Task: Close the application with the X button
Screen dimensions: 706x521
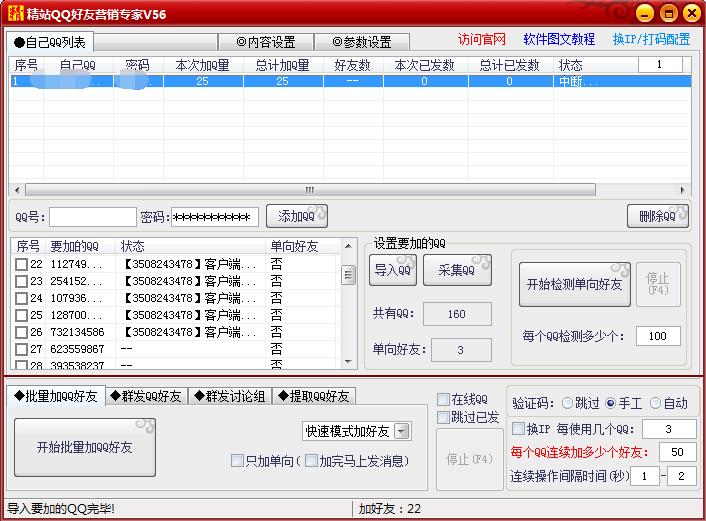Action: (x=692, y=14)
